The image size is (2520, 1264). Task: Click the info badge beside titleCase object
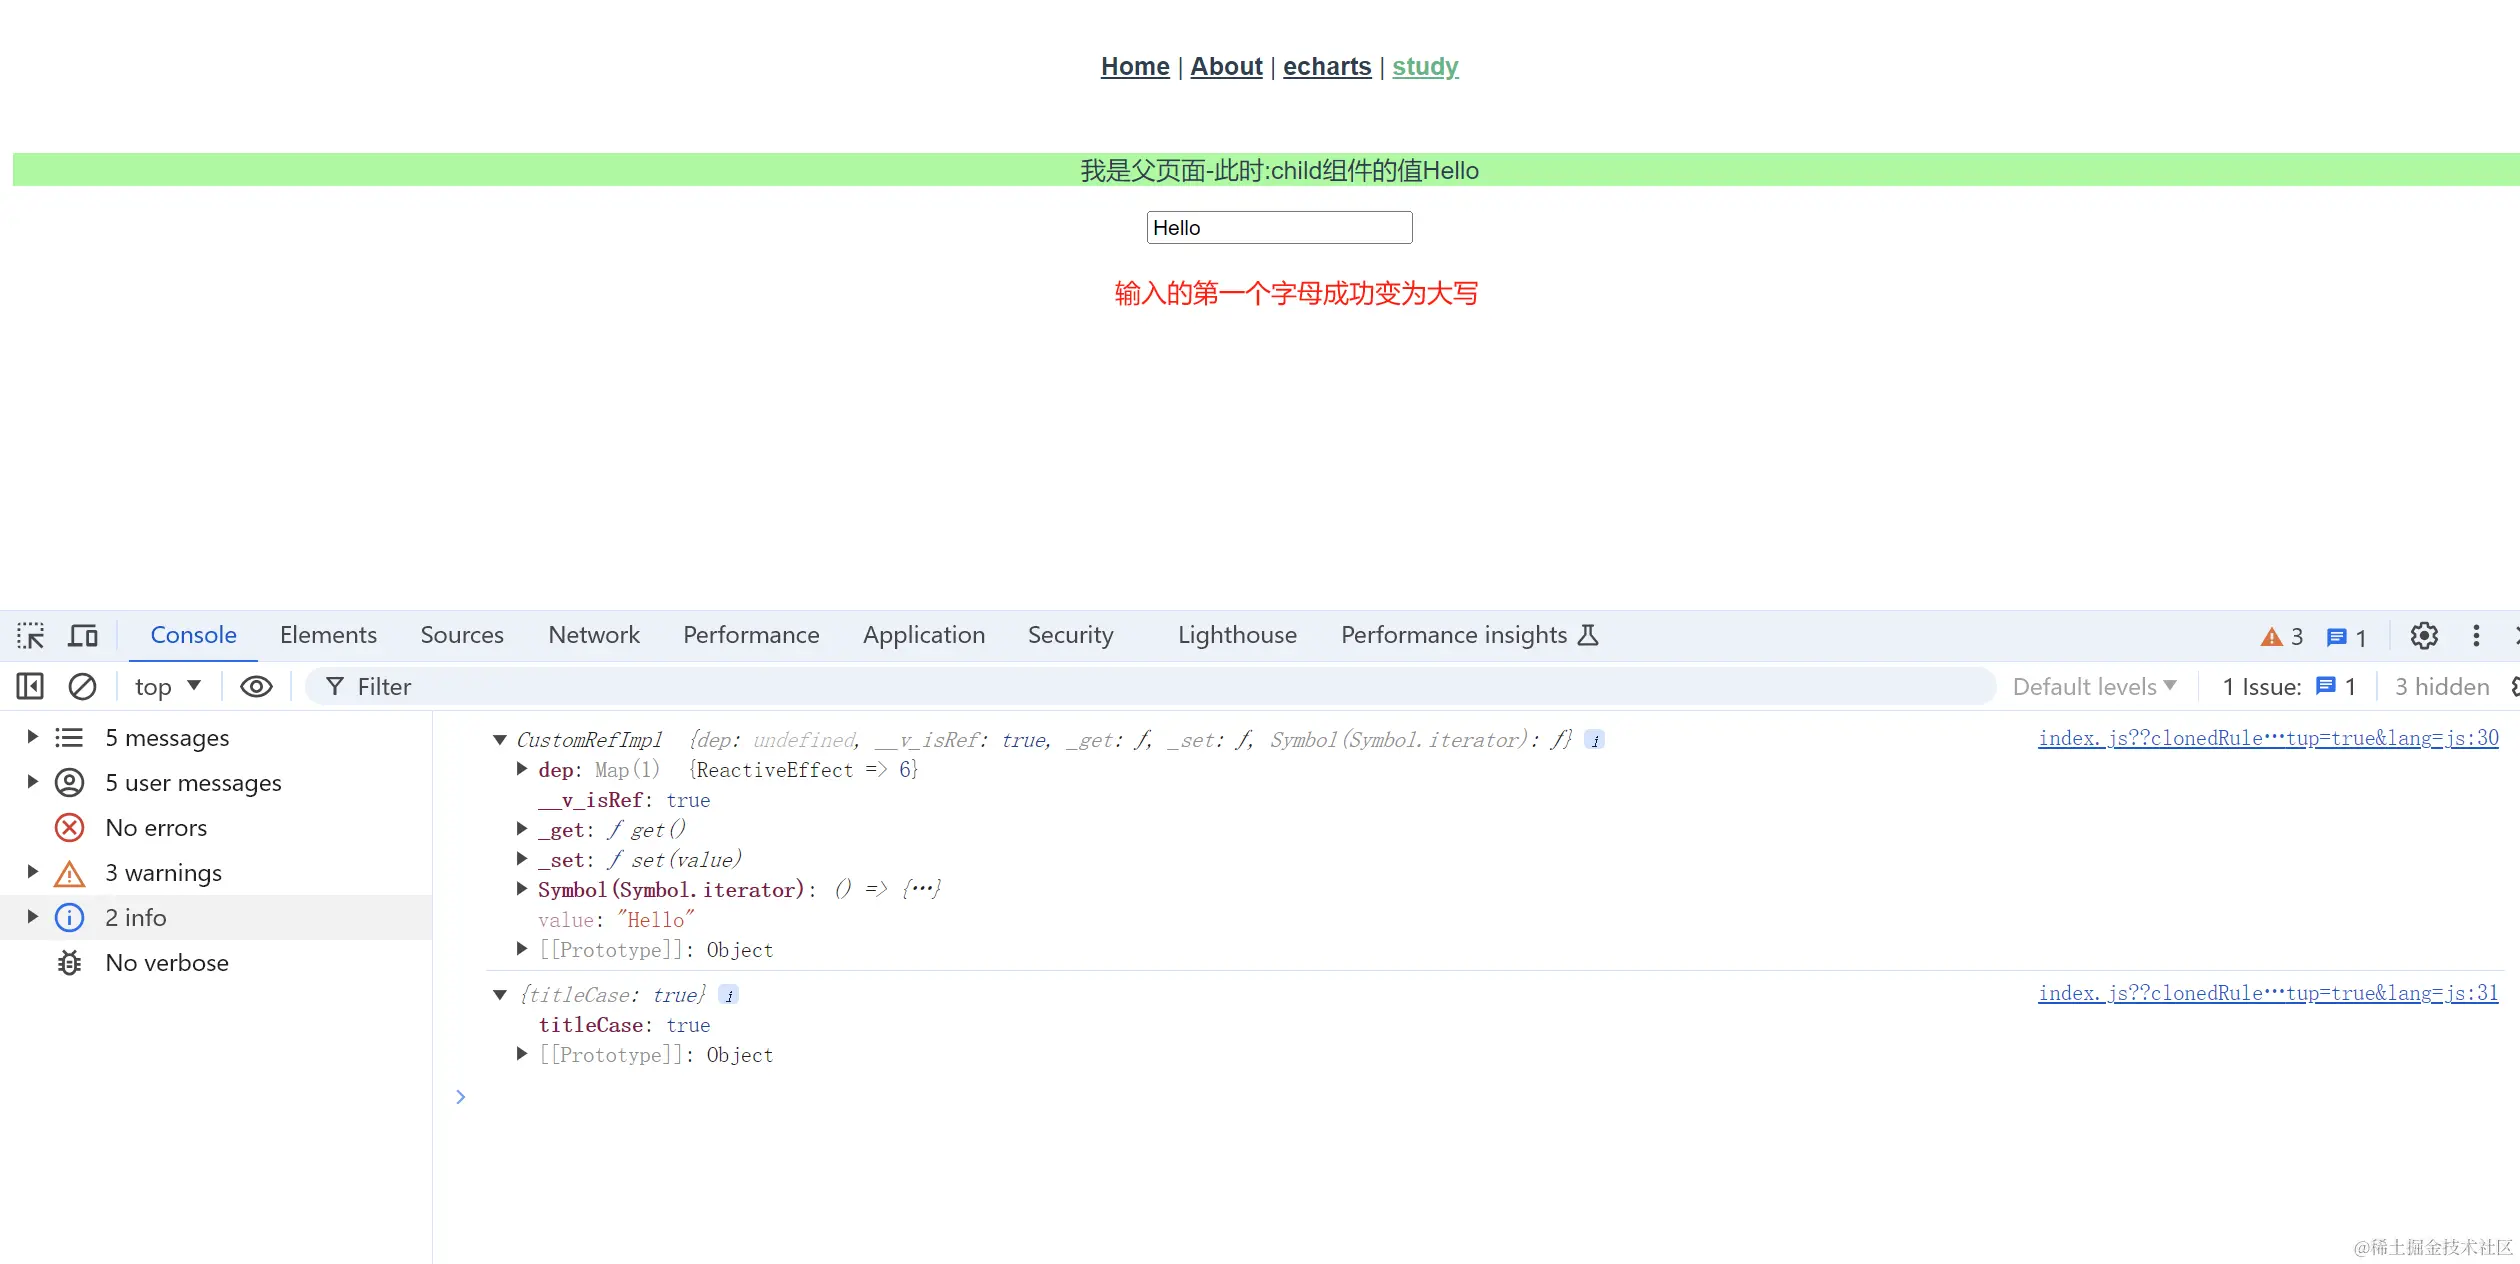point(729,996)
